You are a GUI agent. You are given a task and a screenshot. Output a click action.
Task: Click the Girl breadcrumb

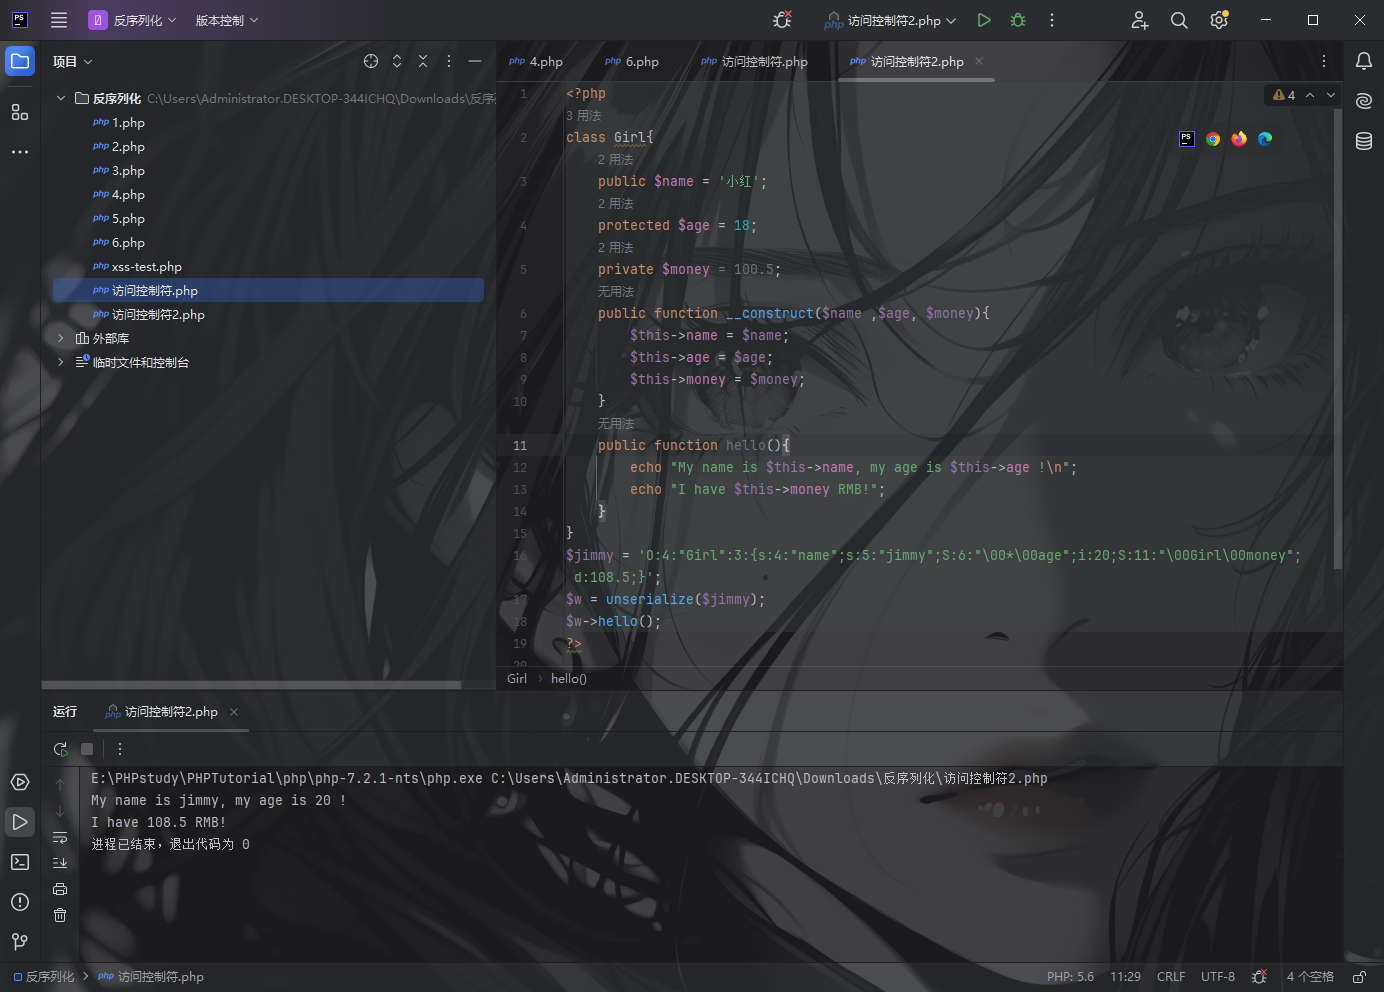point(517,679)
